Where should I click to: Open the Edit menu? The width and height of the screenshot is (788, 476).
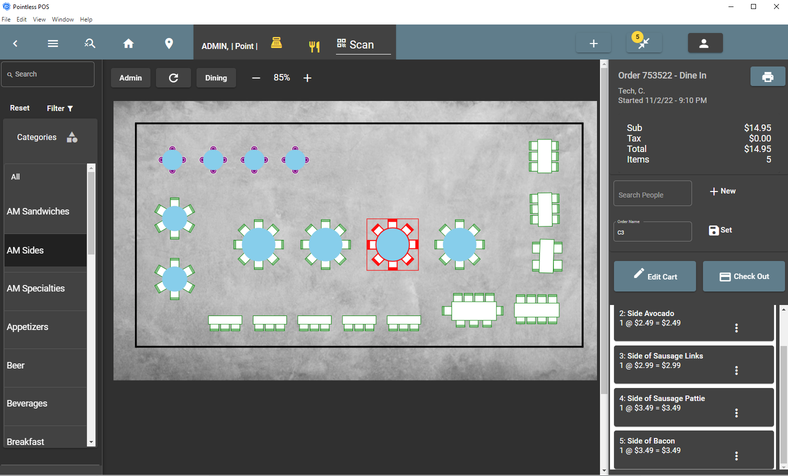[22, 20]
